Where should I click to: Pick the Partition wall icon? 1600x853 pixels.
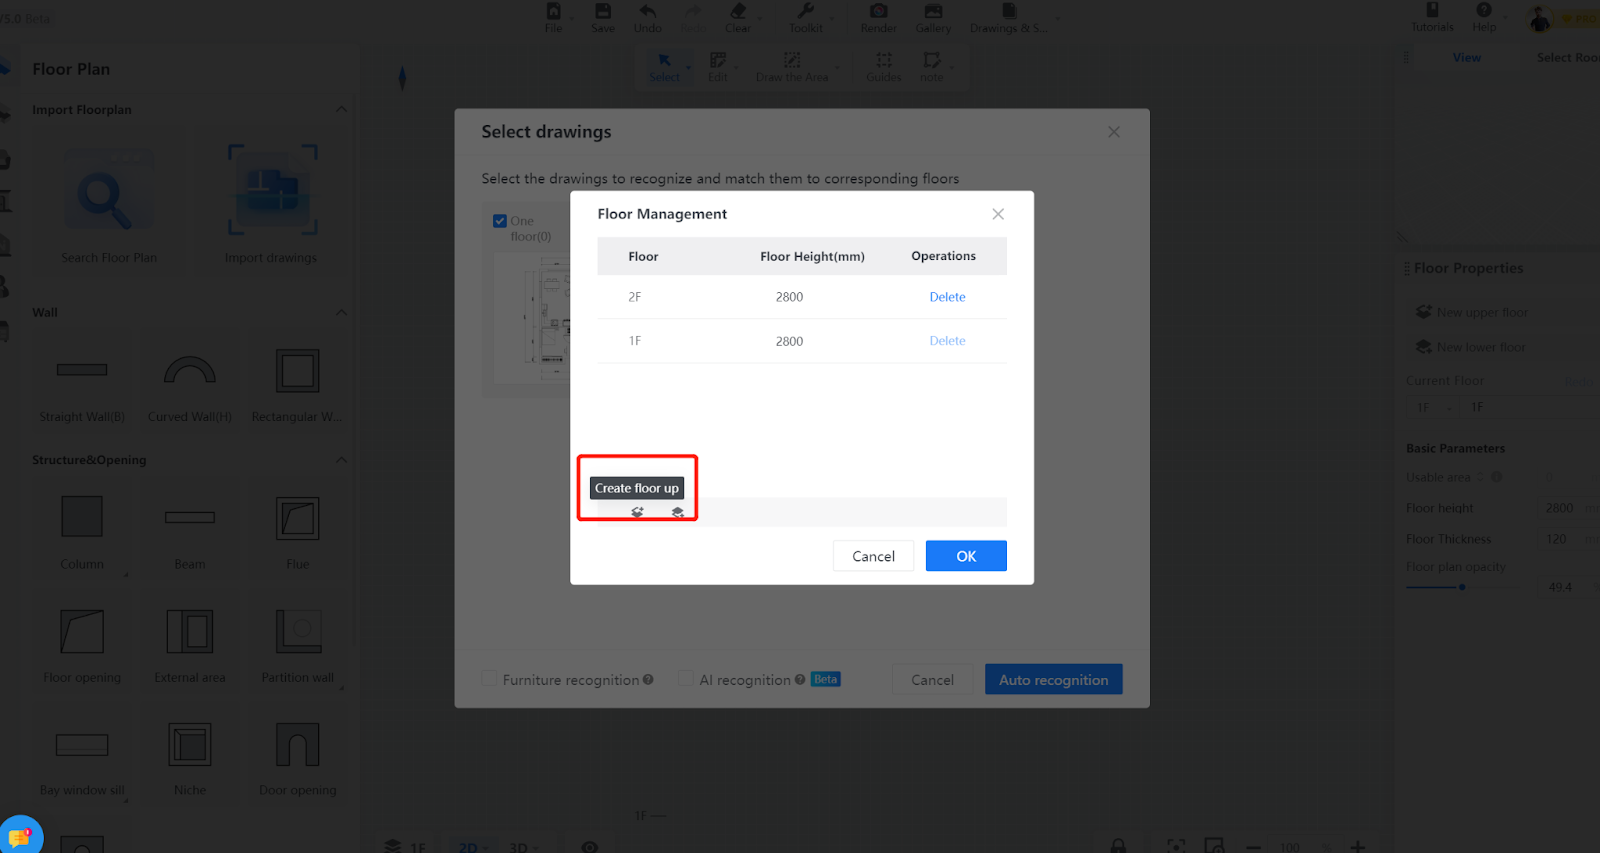tap(298, 632)
